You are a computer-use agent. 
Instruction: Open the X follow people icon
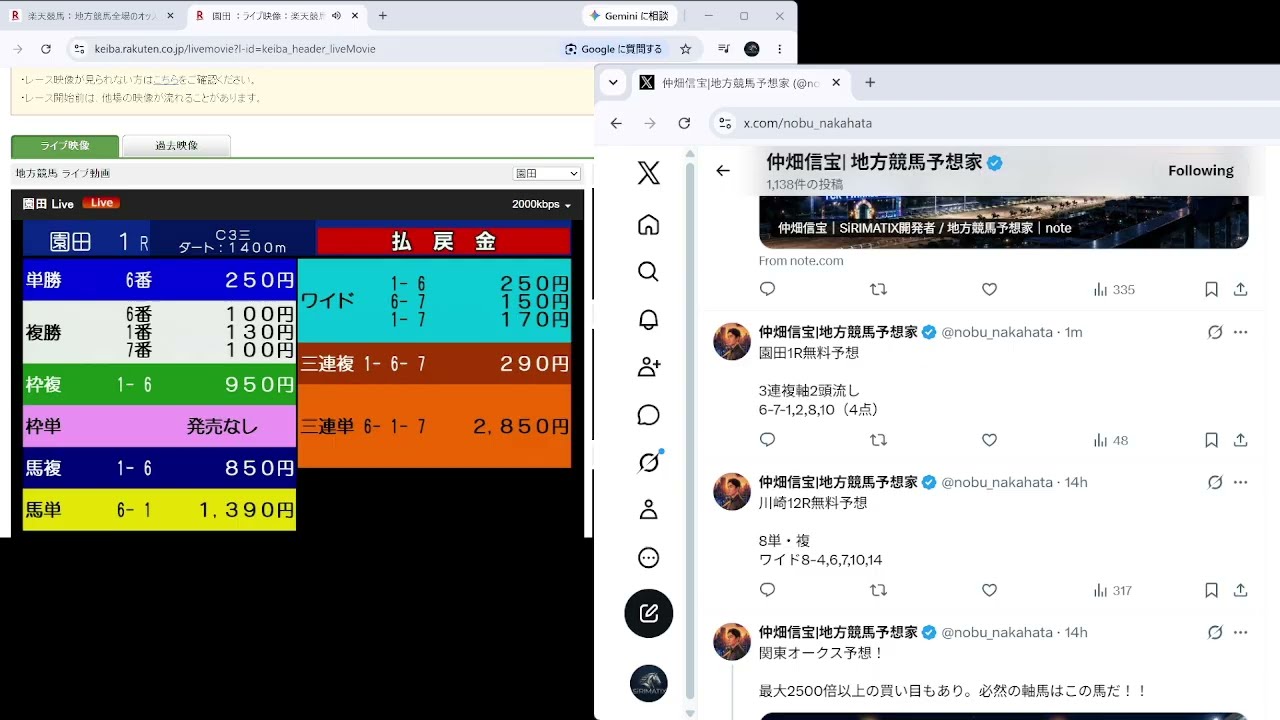click(x=648, y=367)
